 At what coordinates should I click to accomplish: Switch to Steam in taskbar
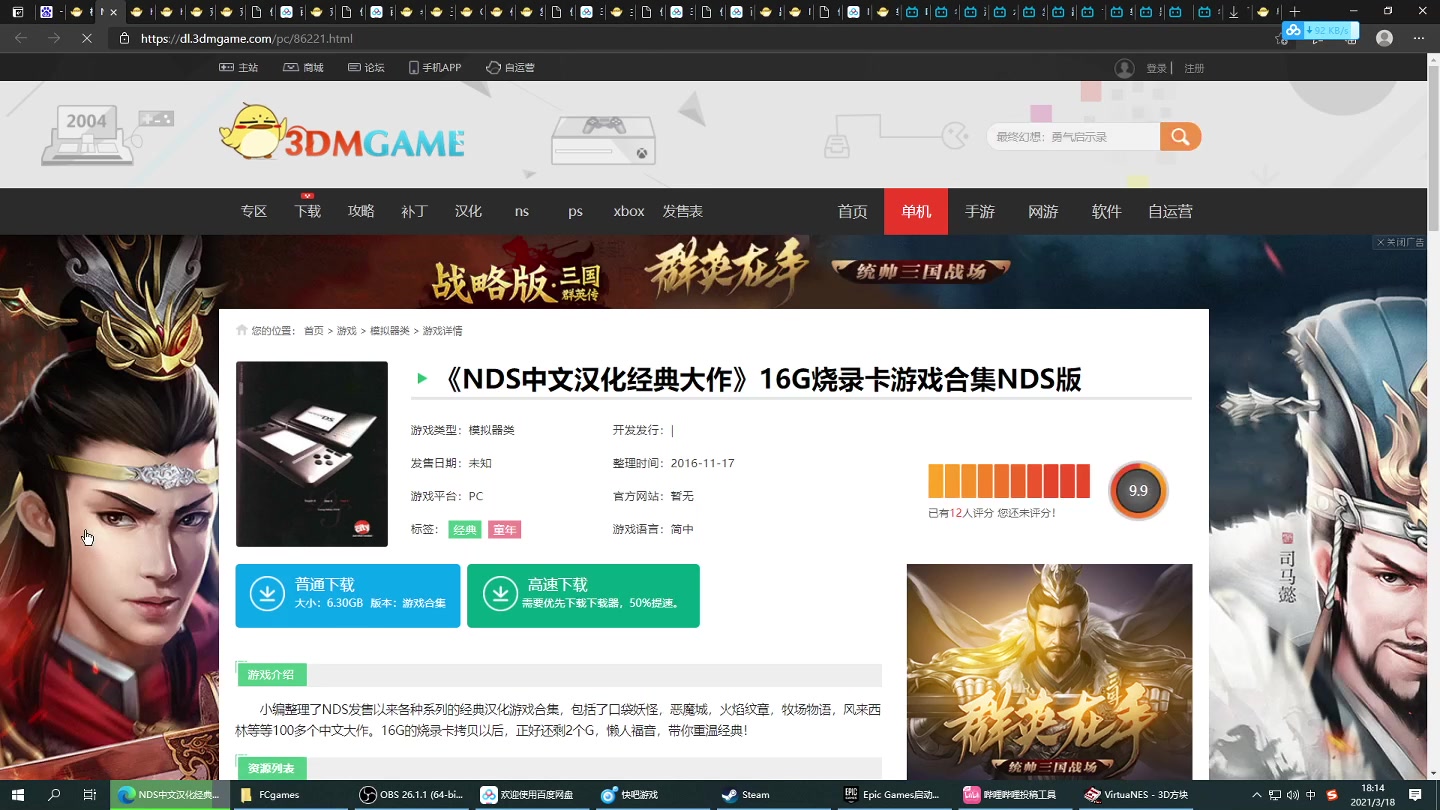(x=771, y=795)
